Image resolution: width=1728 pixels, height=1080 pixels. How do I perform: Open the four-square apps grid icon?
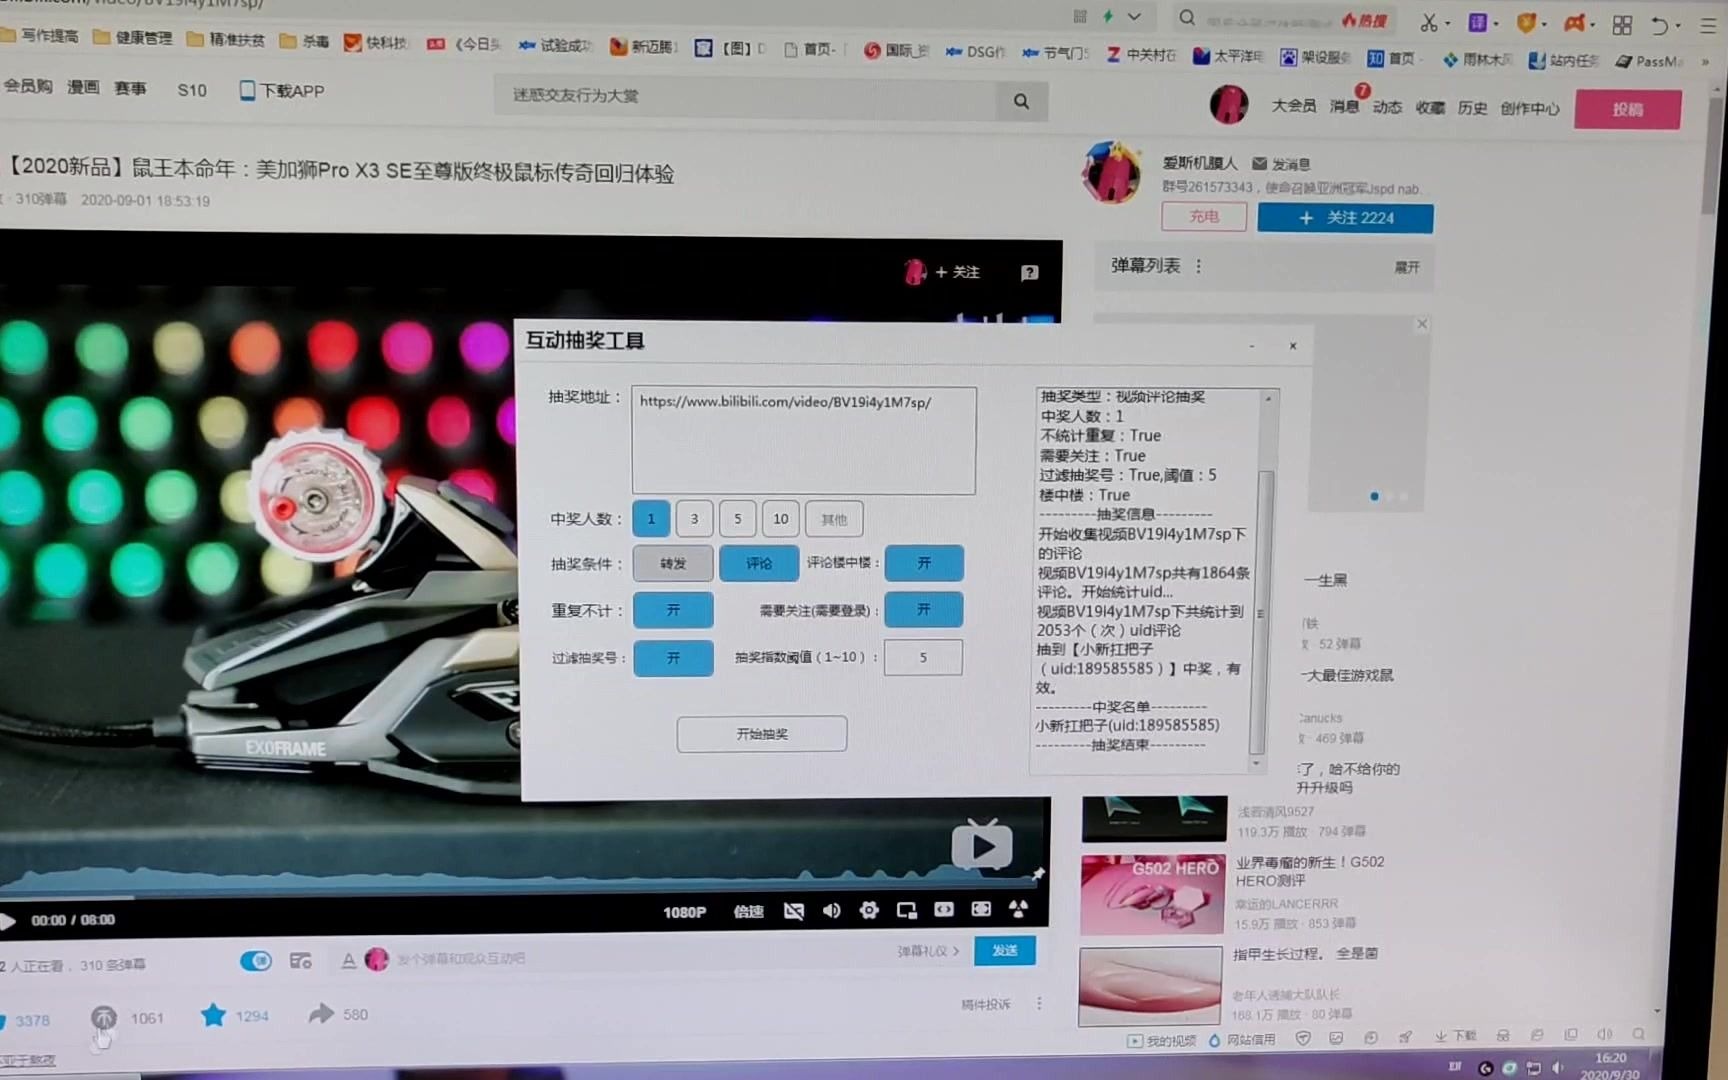click(1622, 25)
